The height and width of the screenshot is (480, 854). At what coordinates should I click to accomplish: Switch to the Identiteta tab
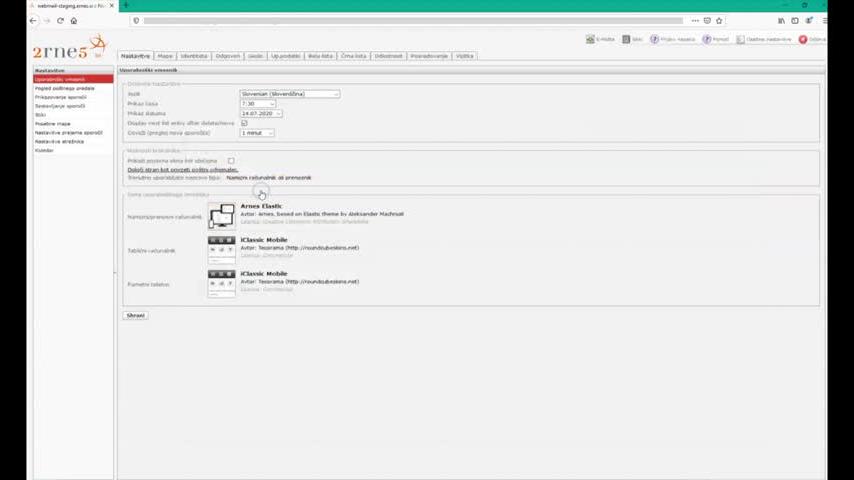point(194,56)
